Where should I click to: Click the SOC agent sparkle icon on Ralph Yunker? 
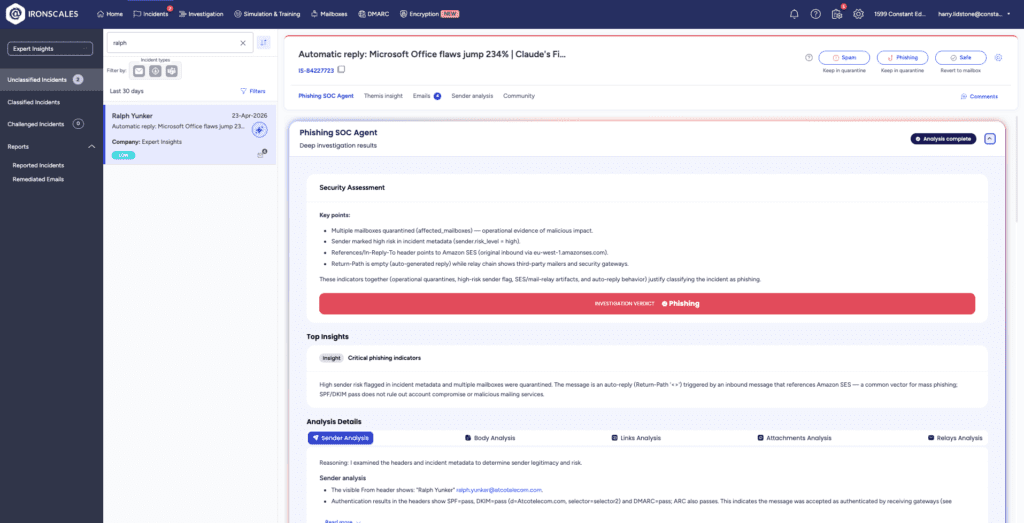coord(259,130)
